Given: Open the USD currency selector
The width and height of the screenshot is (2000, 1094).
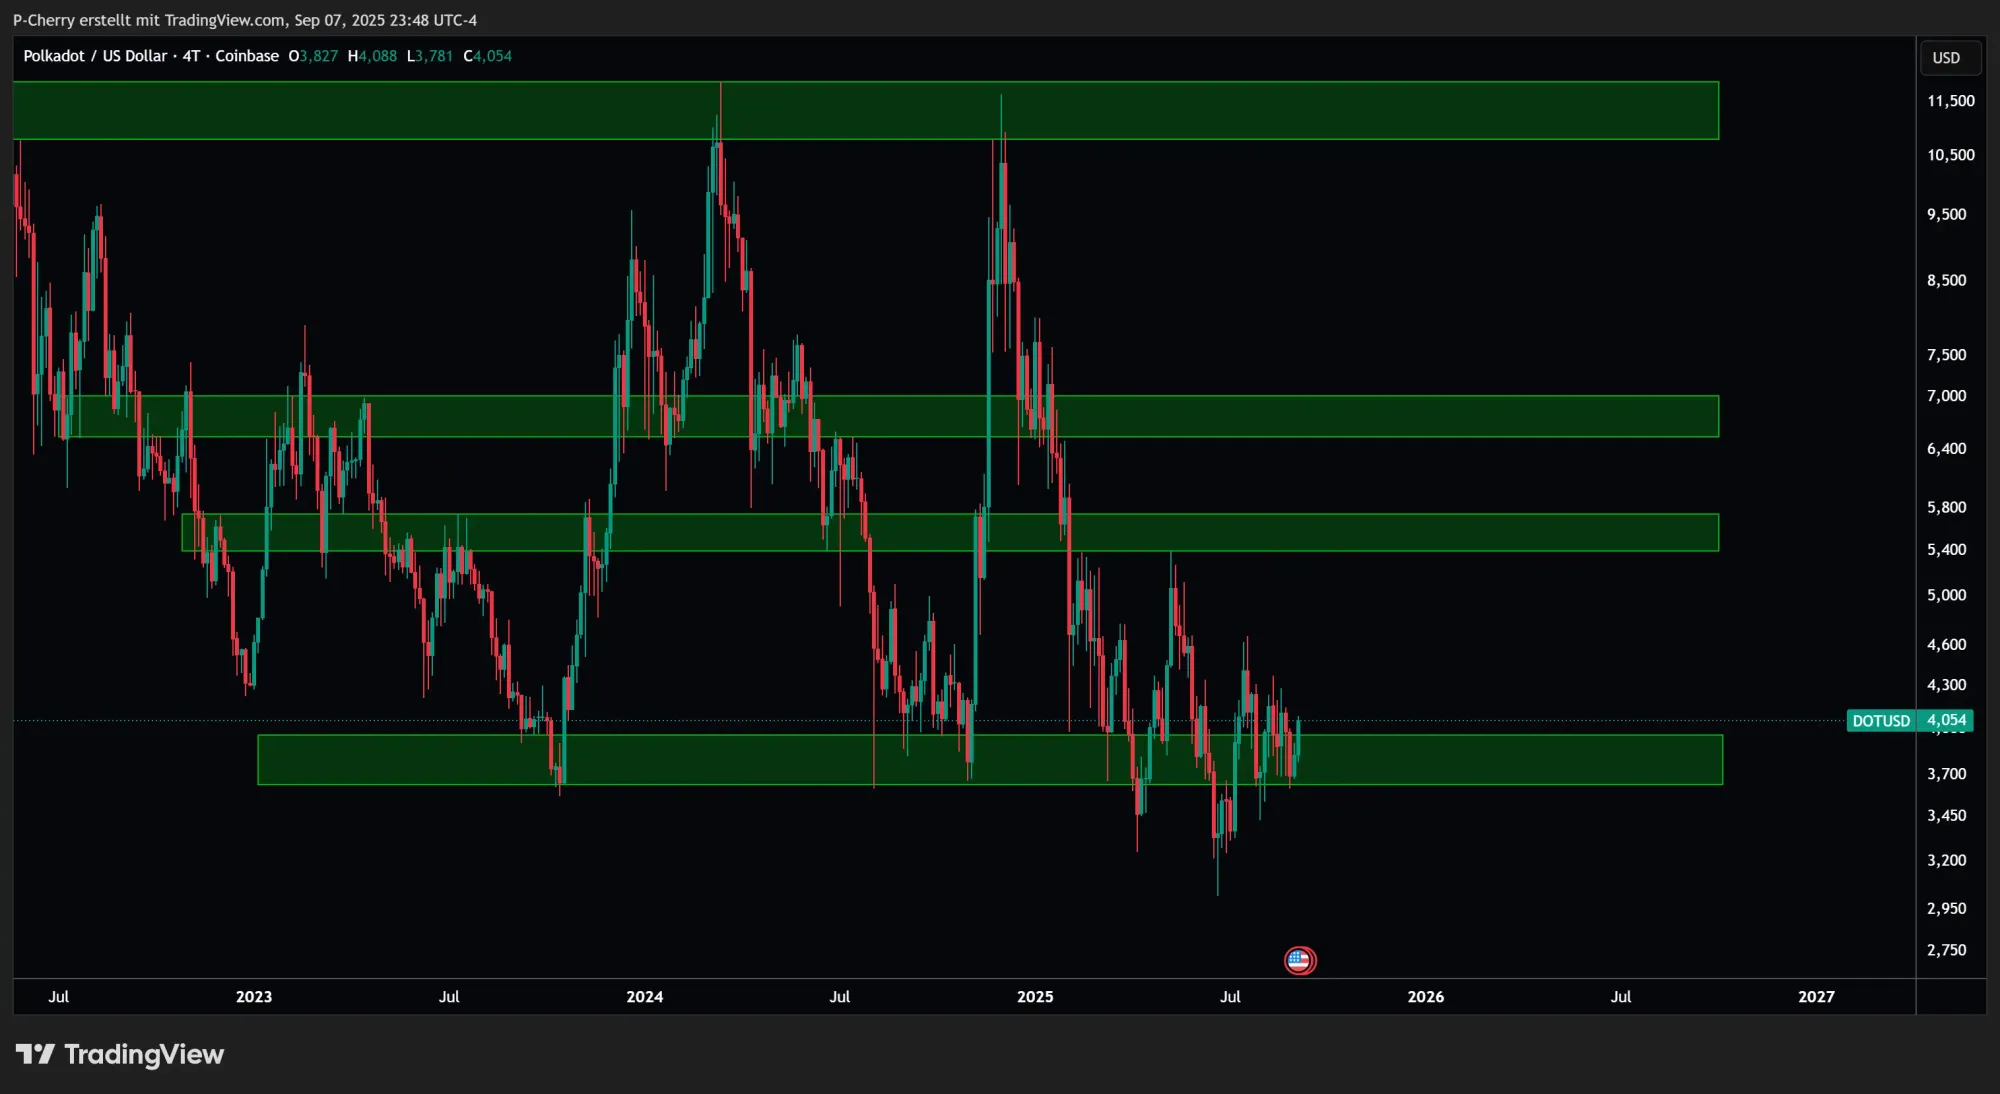Looking at the screenshot, I should [x=1949, y=57].
